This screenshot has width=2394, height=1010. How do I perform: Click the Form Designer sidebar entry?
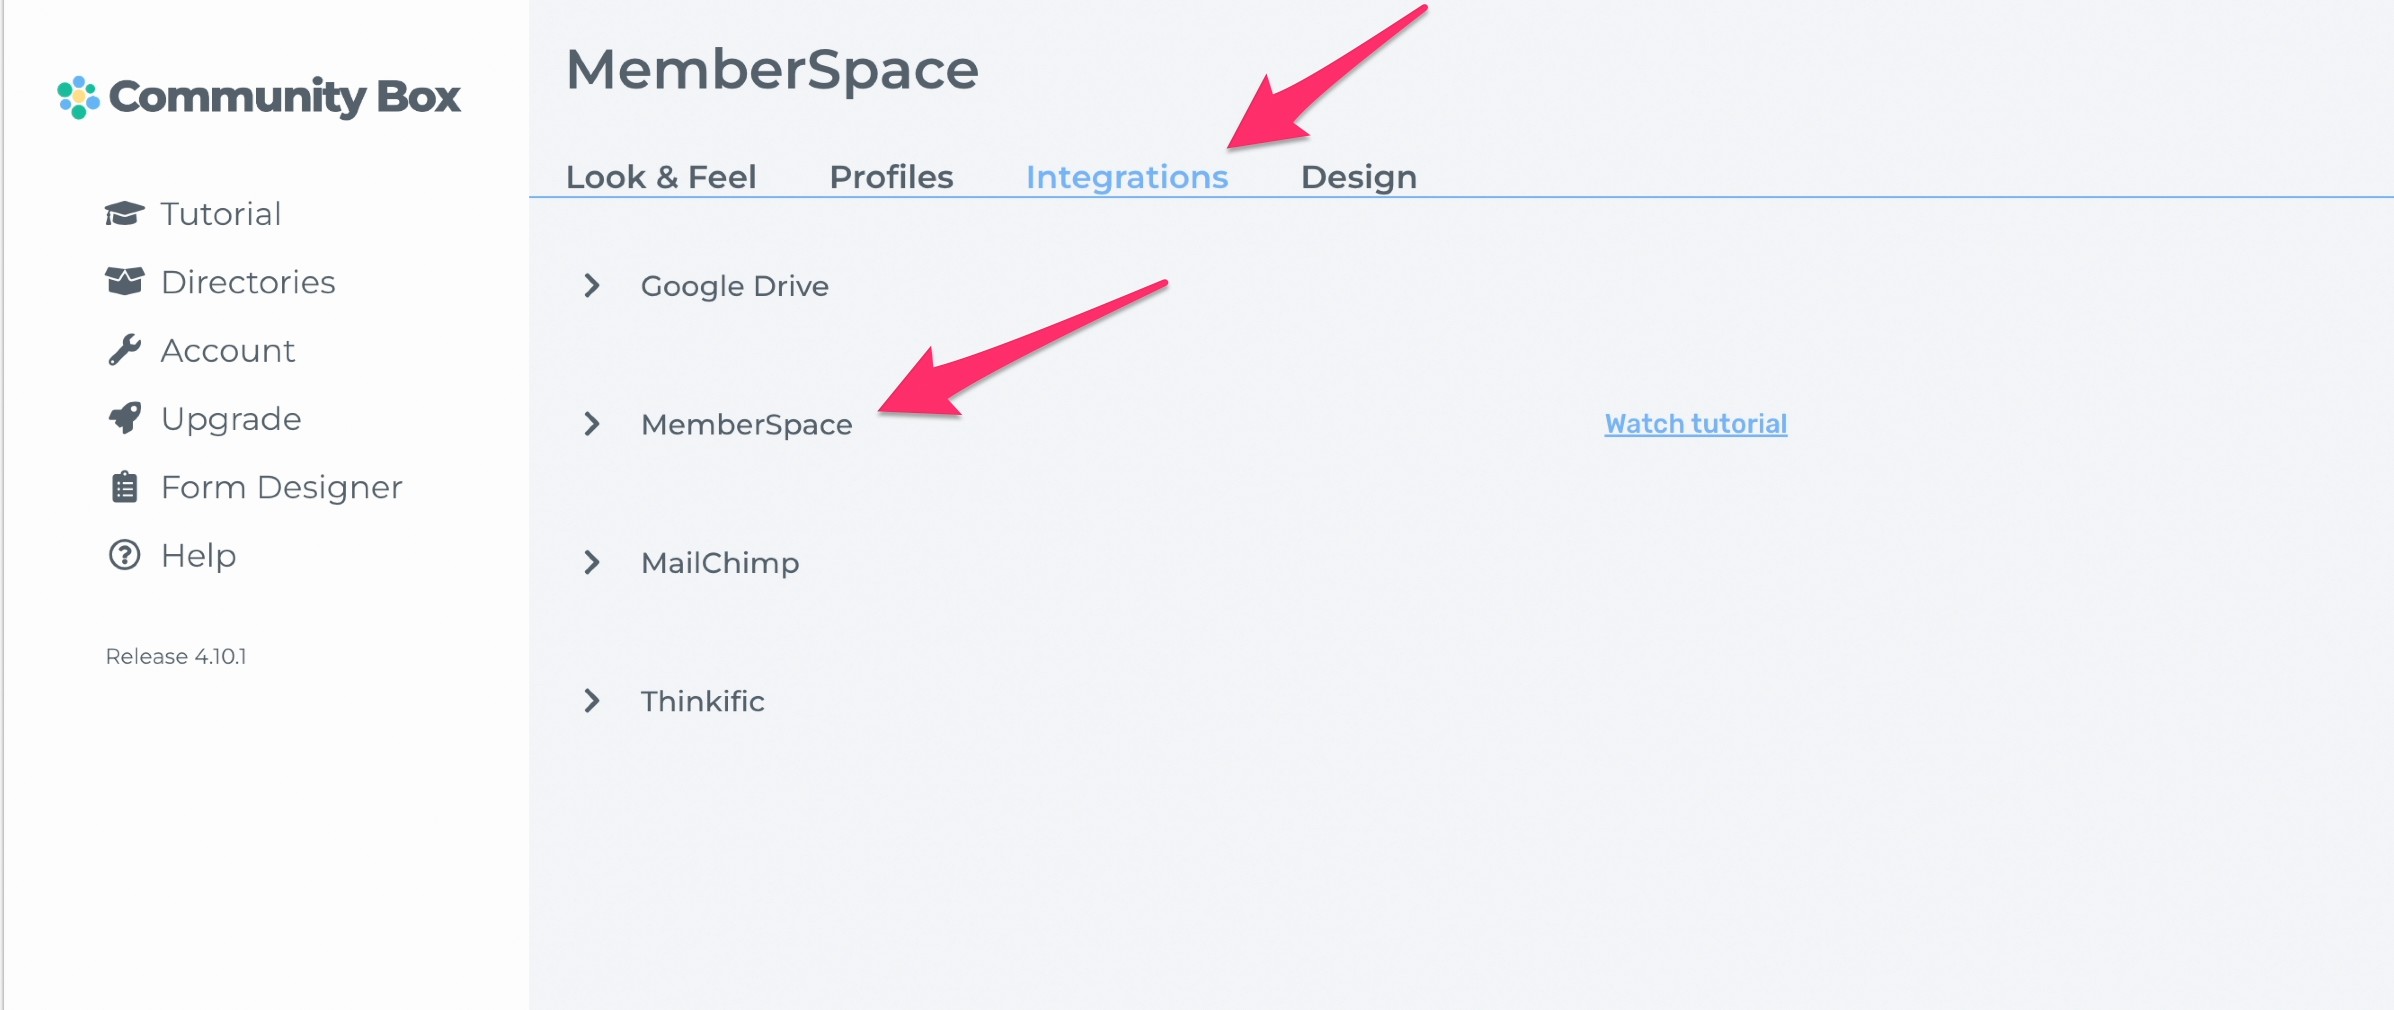coord(280,486)
